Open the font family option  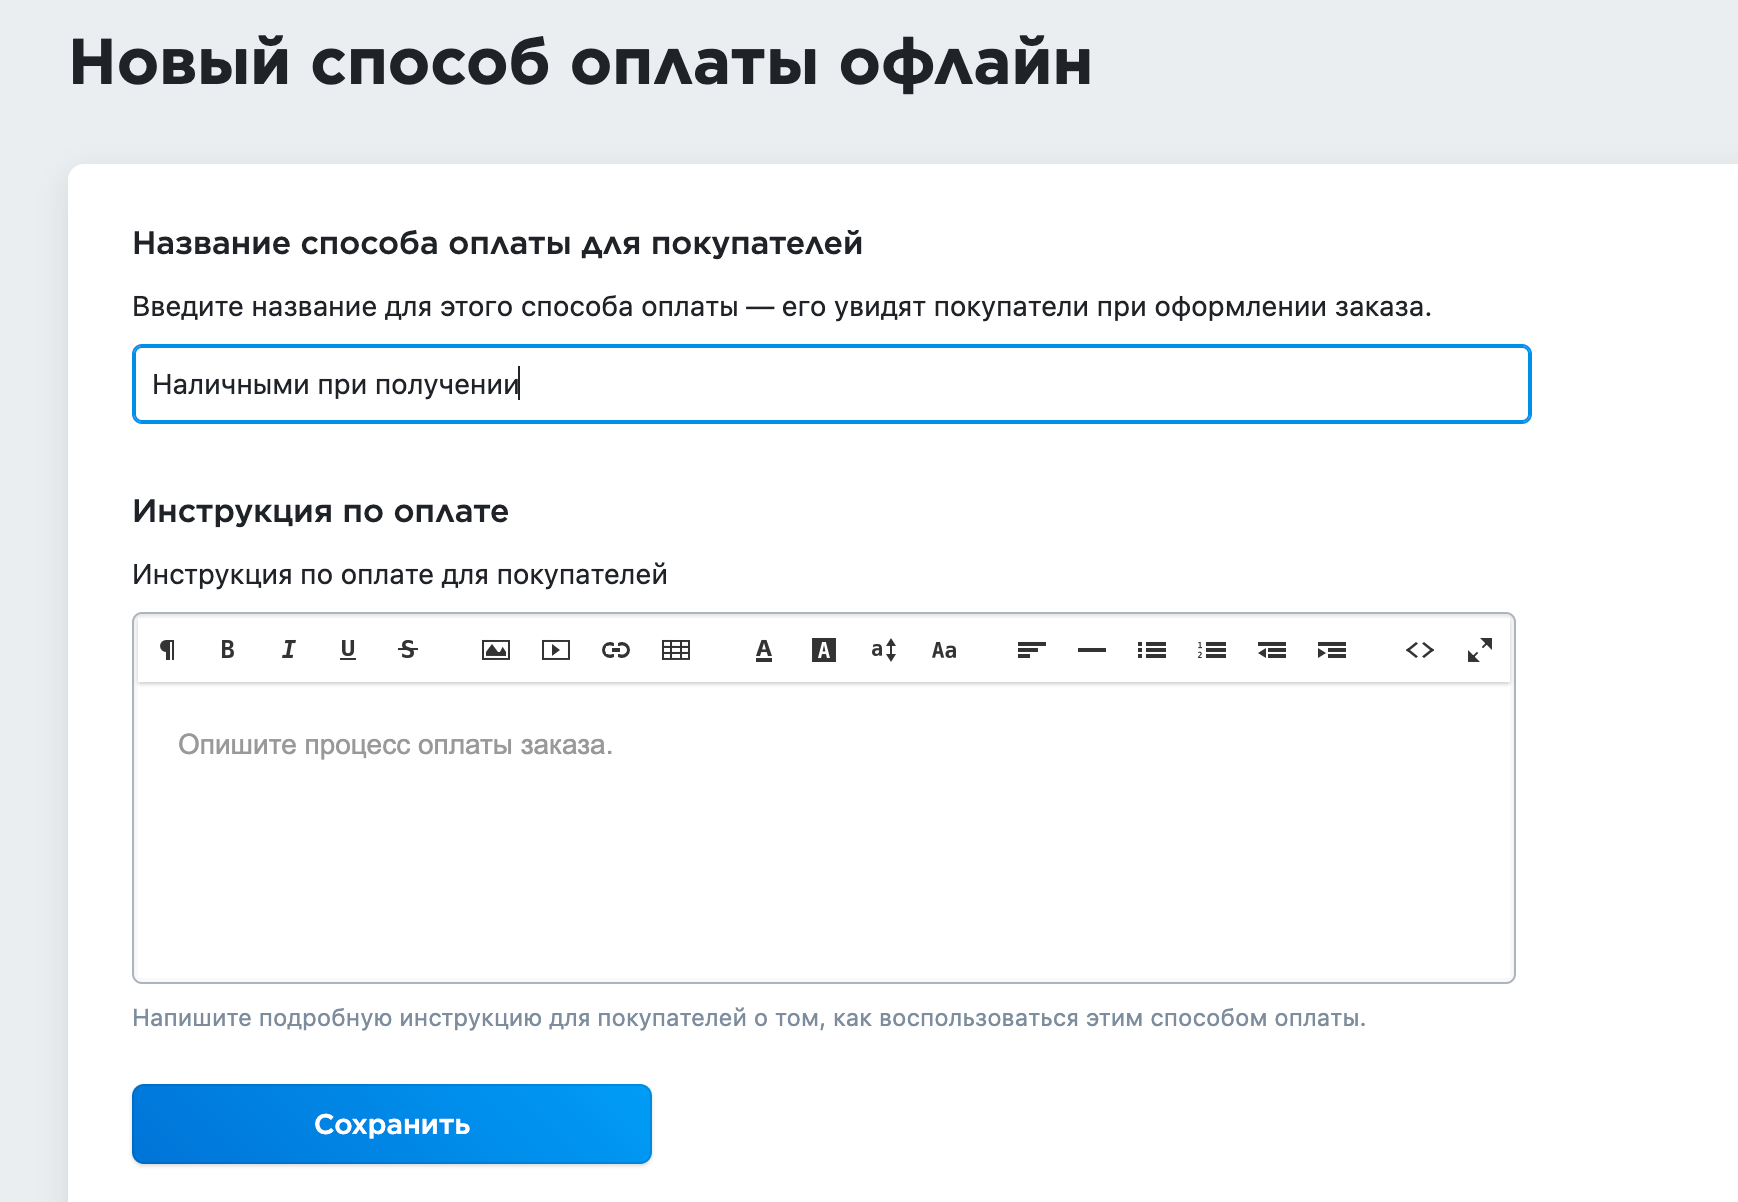(x=944, y=650)
